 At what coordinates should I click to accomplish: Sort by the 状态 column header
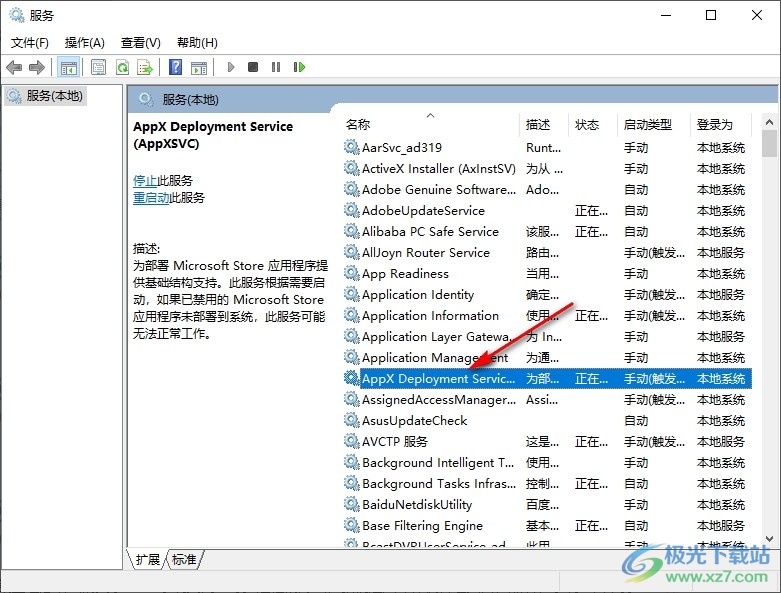coord(593,124)
